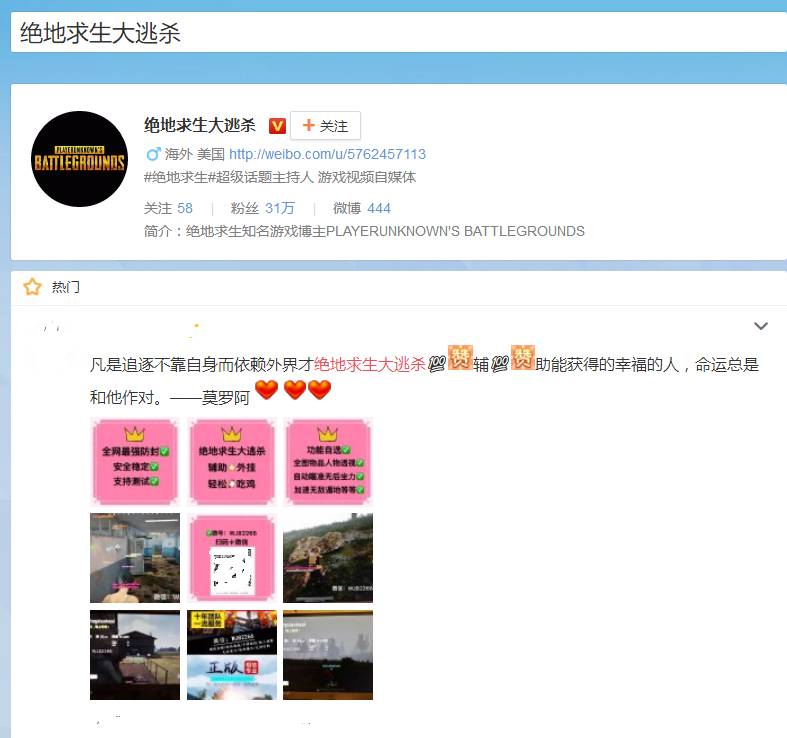The image size is (787, 738).
Task: Open the pink QR code thumbnail
Action: [231, 558]
